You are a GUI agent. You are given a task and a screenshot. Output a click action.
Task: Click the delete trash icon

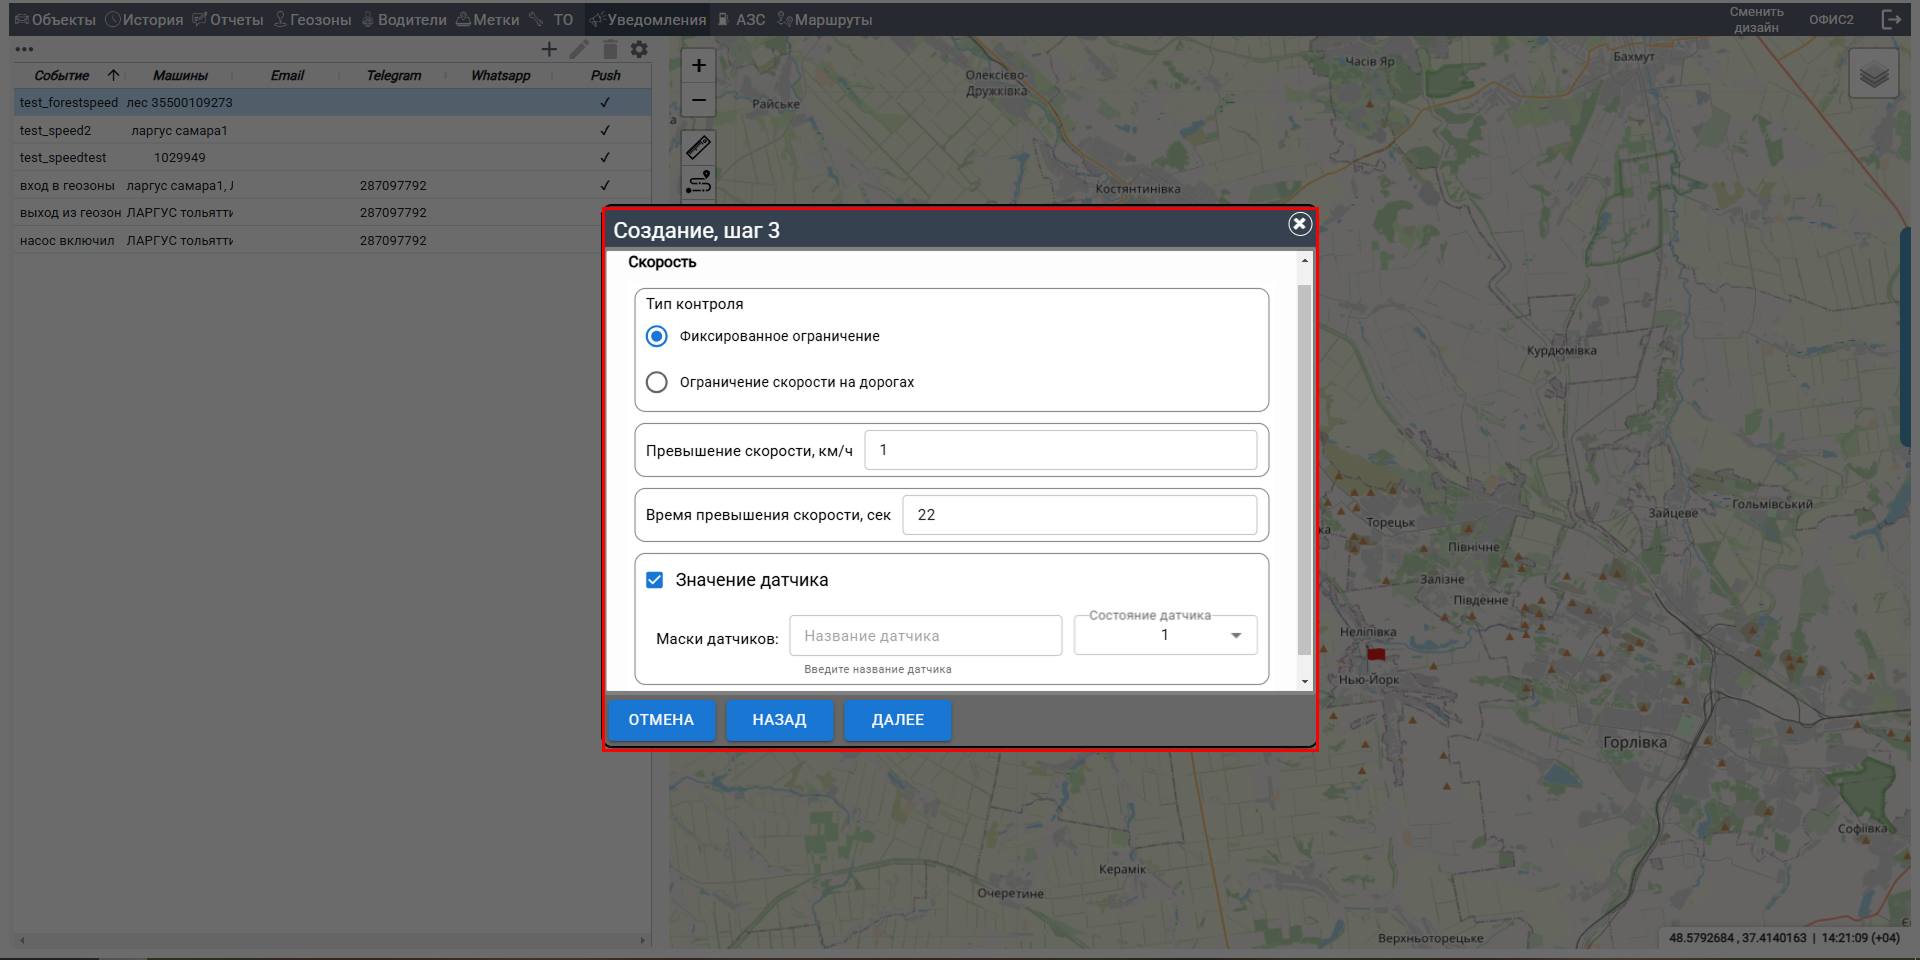610,49
